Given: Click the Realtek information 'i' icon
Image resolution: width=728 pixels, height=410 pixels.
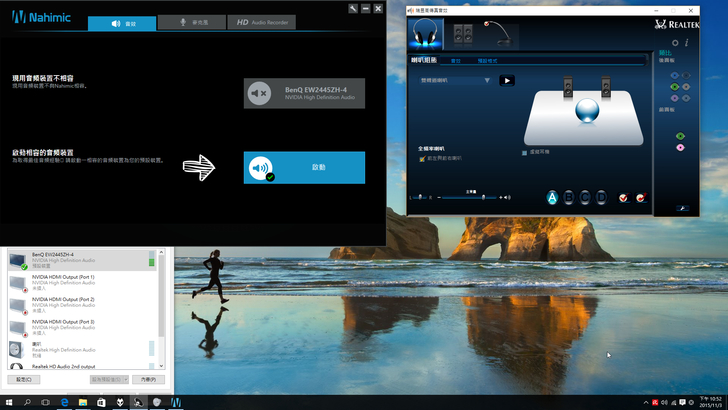Looking at the screenshot, I should 686,43.
